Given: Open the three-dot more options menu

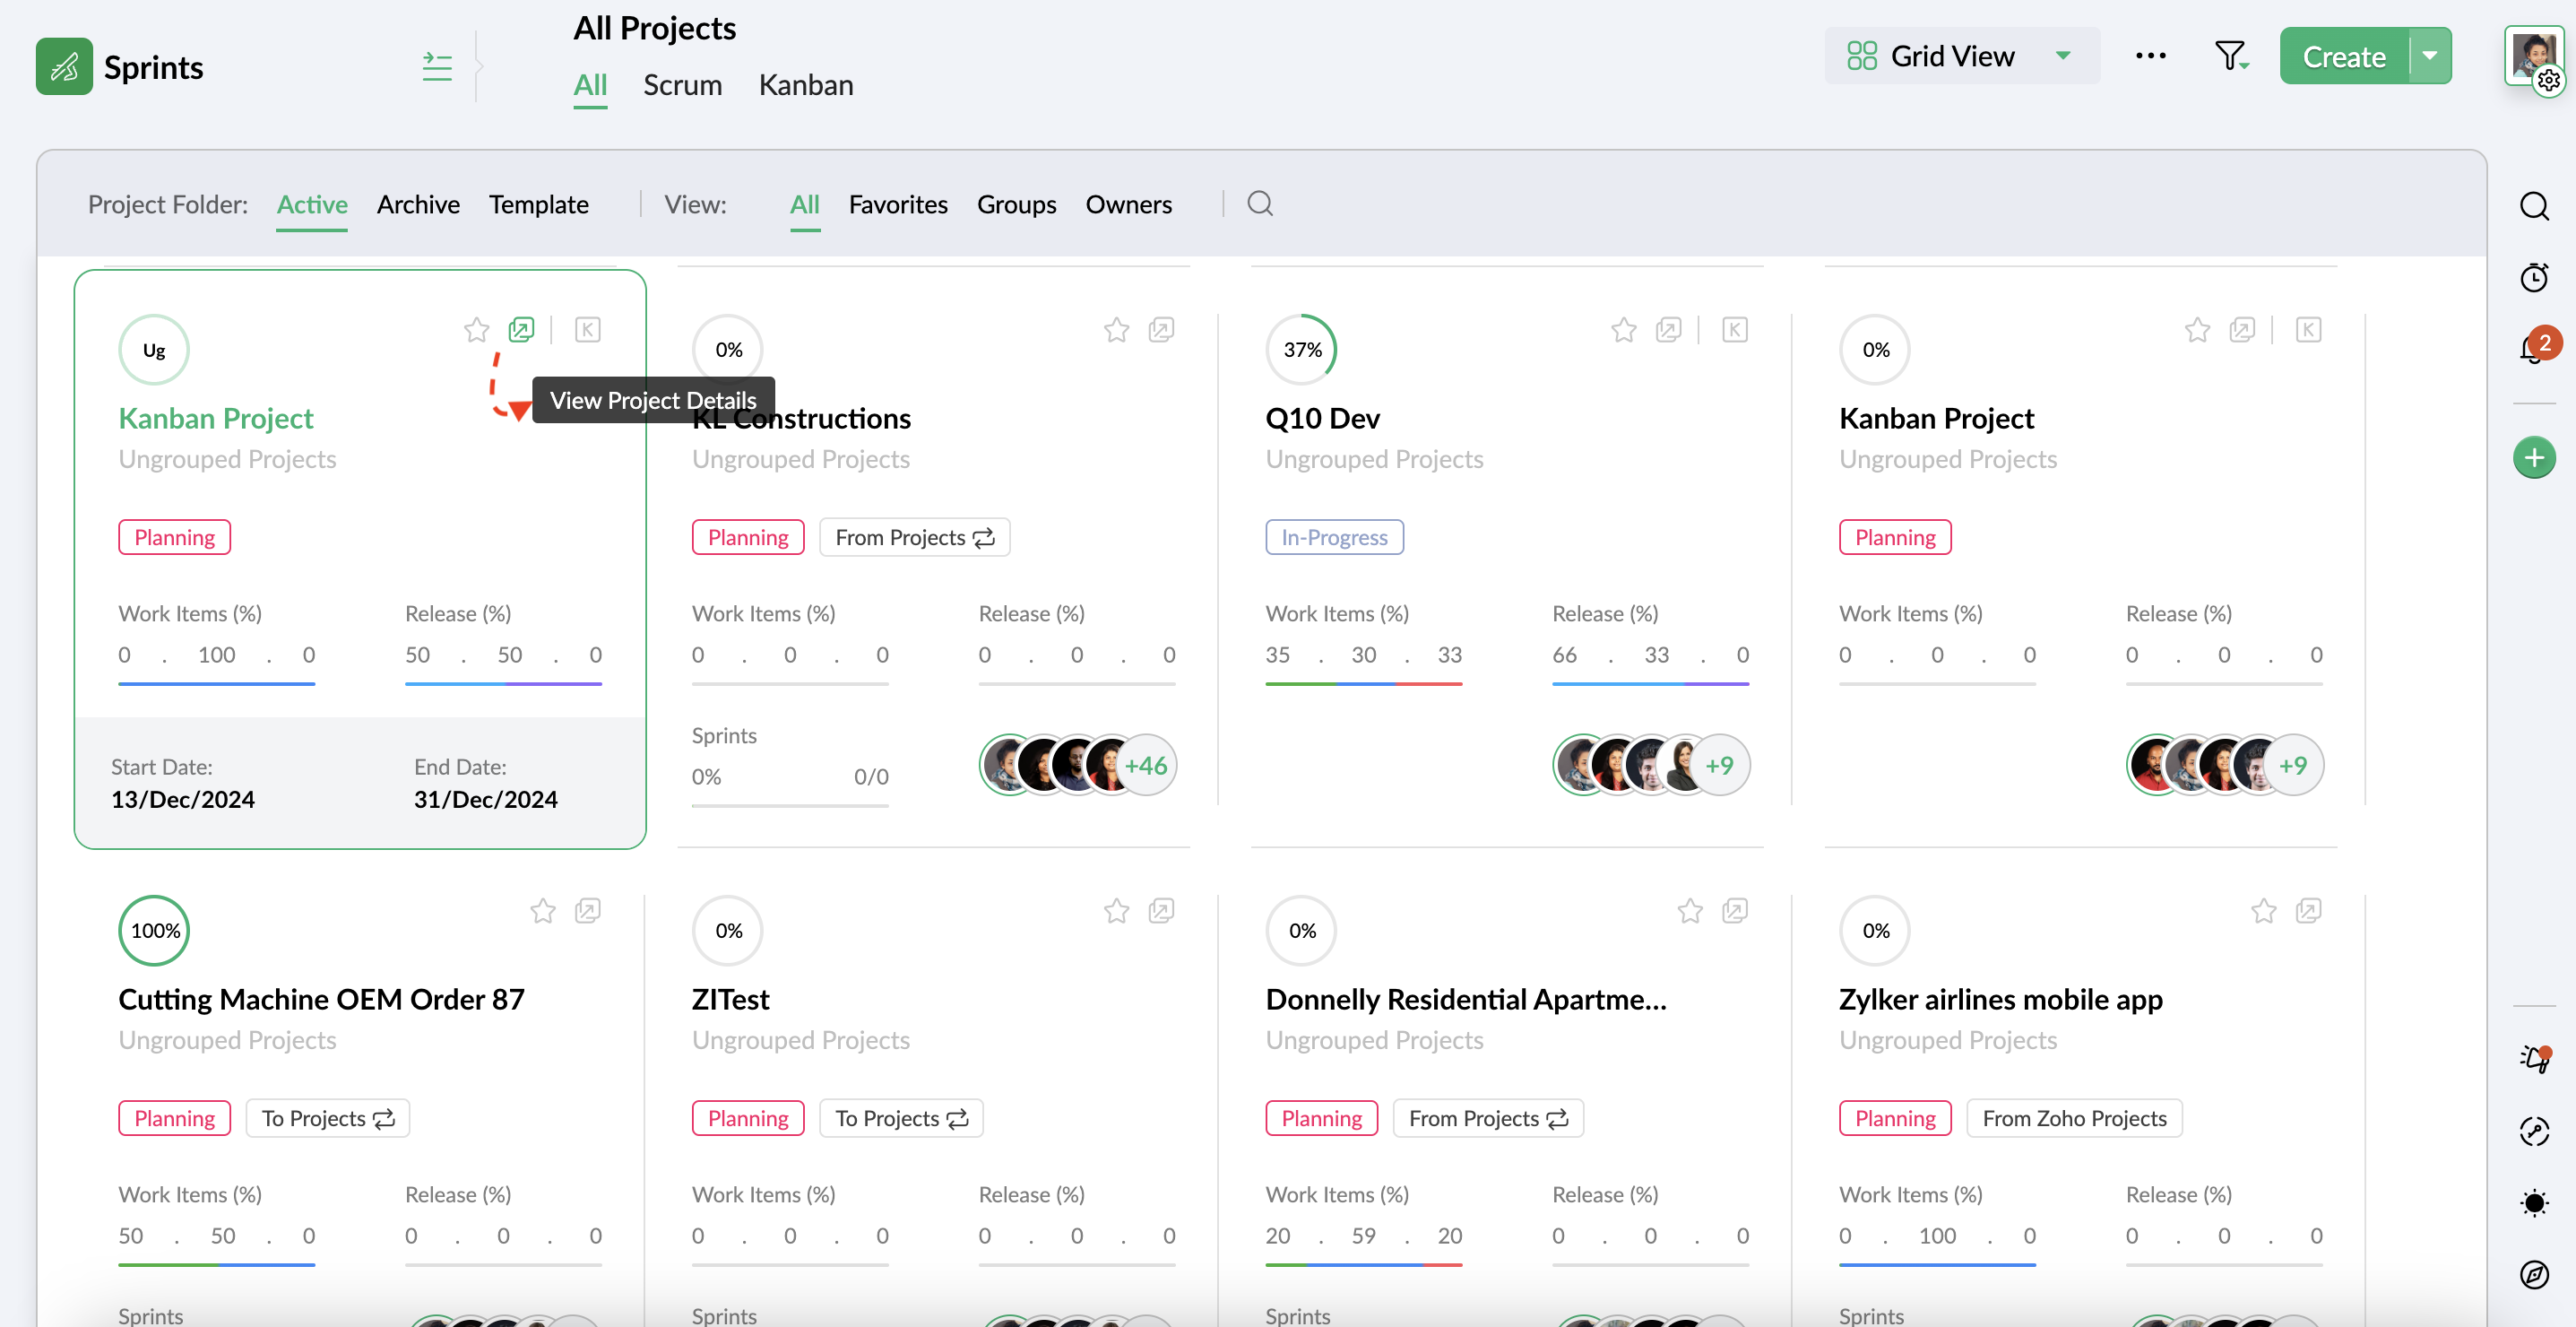Looking at the screenshot, I should tap(2150, 56).
